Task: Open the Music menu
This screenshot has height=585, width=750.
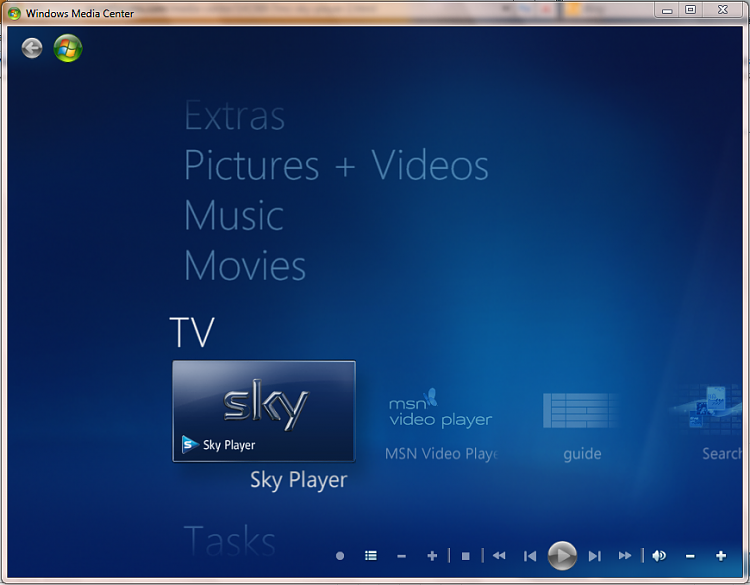Action: [234, 215]
